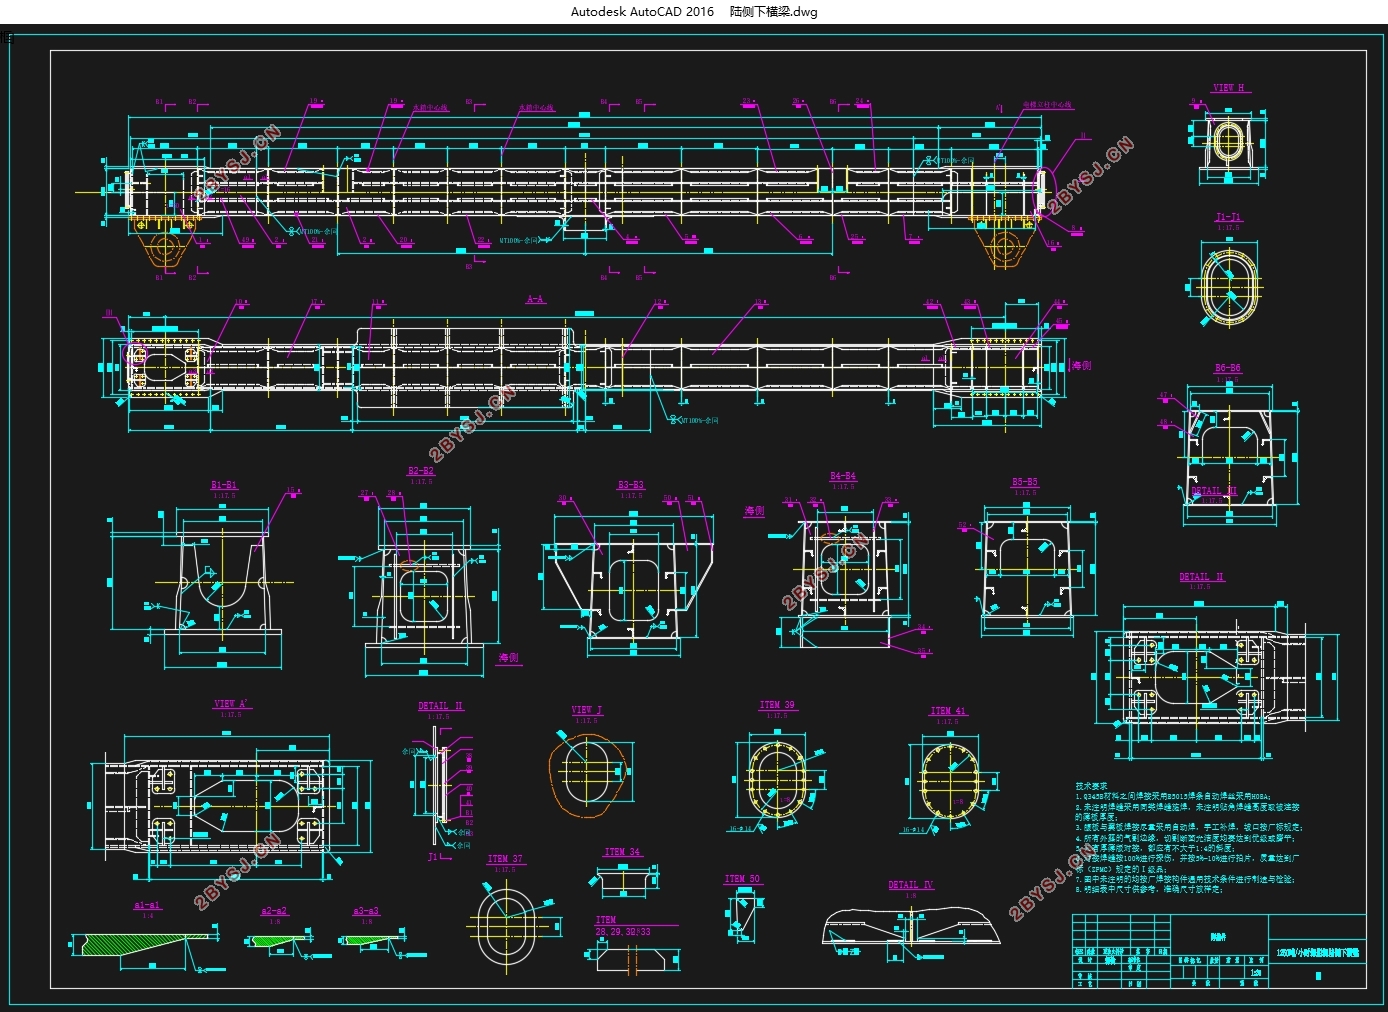The height and width of the screenshot is (1012, 1388).
Task: Pick the "B3-B3" section label
Action: pyautogui.click(x=631, y=485)
